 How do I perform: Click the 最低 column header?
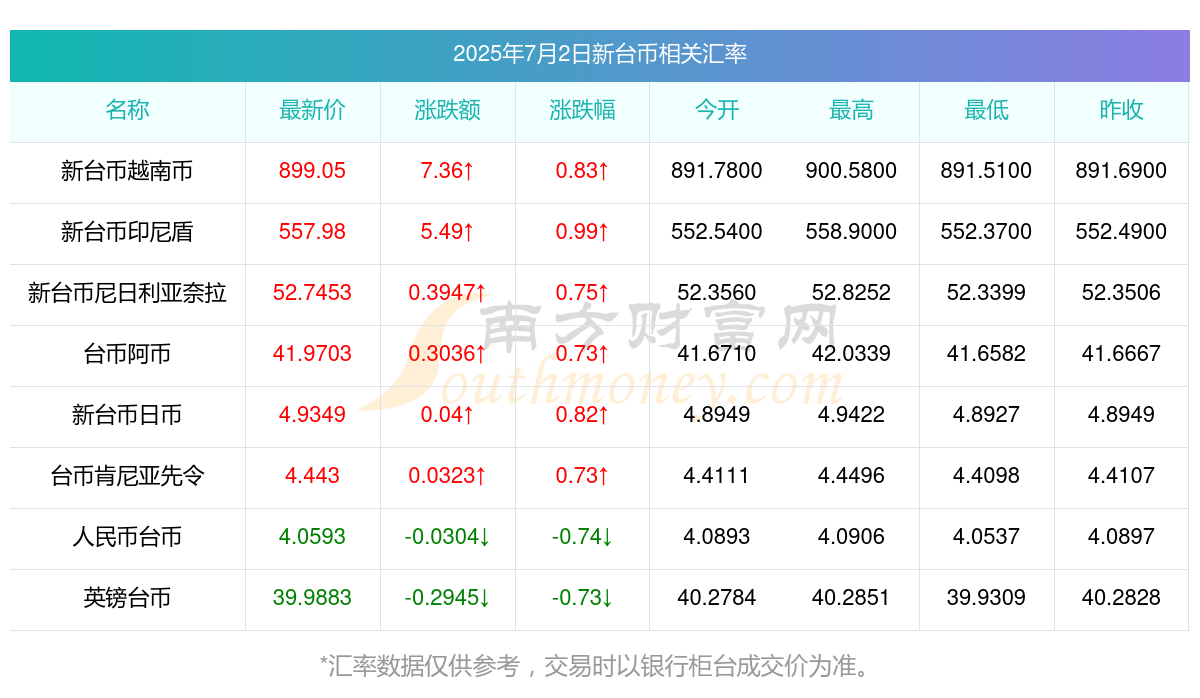tap(986, 110)
